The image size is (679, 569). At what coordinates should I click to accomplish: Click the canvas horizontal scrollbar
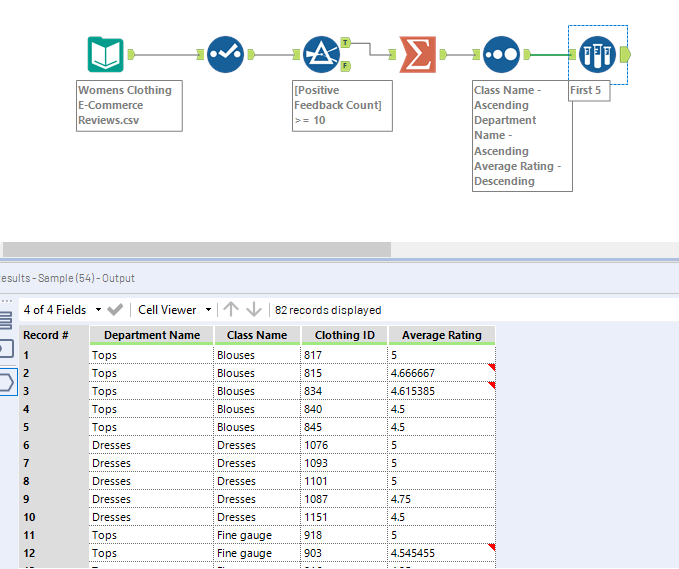click(195, 249)
